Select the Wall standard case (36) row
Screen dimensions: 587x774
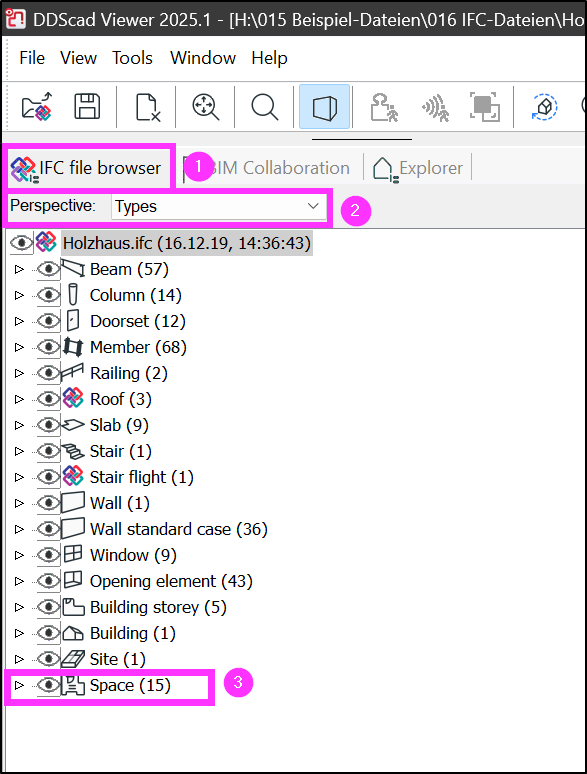tap(179, 529)
